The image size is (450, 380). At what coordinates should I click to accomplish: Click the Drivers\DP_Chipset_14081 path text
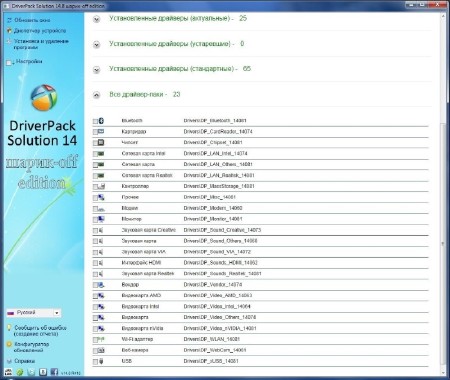tap(213, 143)
